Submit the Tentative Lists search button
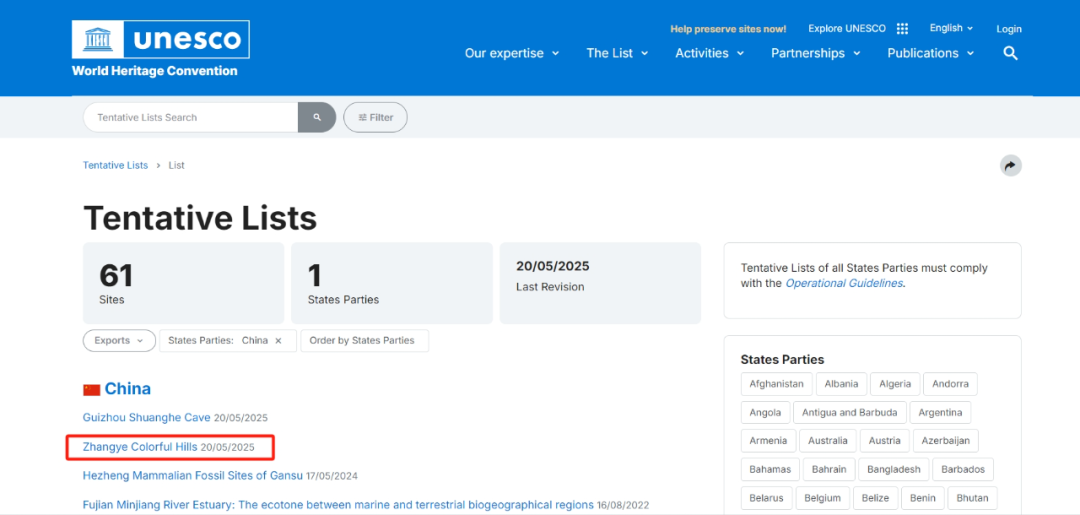Viewport: 1080px width, 515px height. click(317, 118)
